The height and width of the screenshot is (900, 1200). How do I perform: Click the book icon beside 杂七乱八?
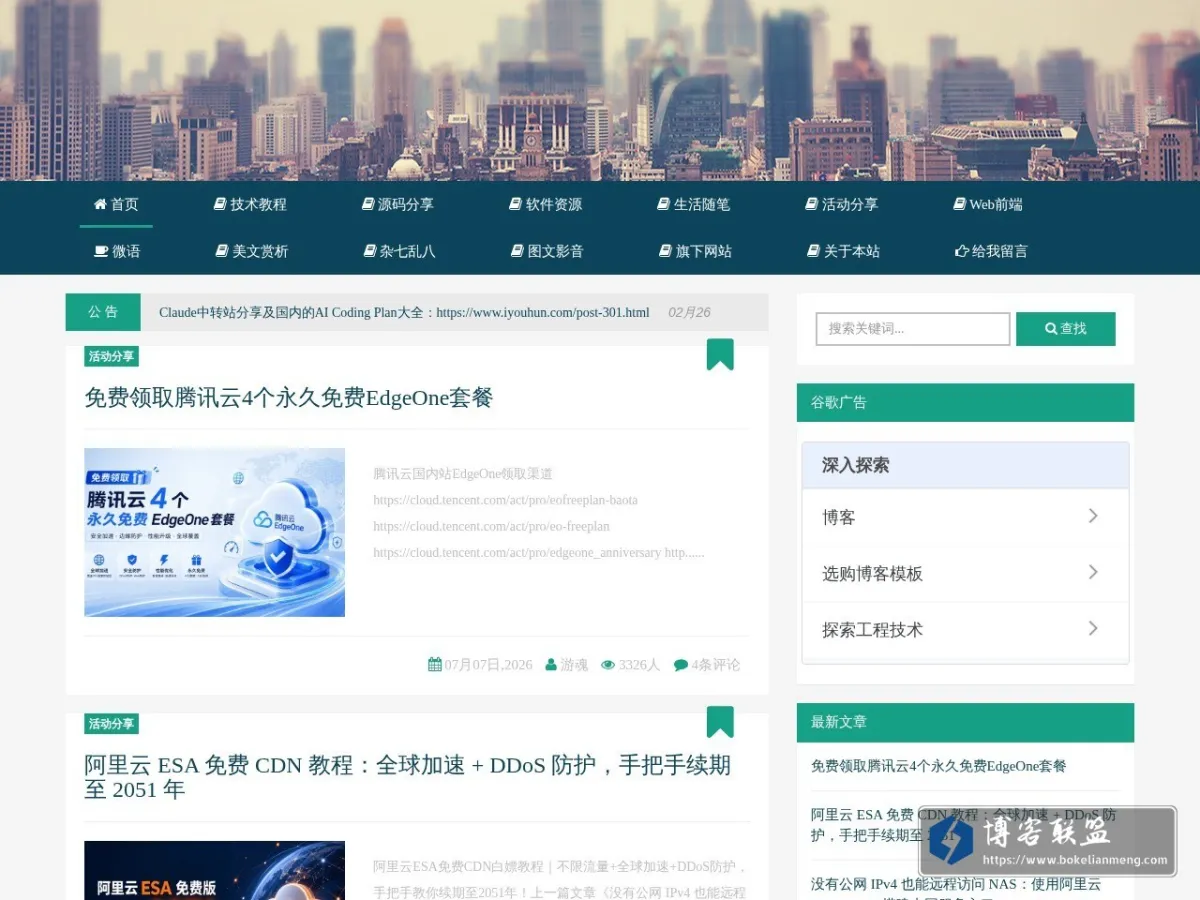[x=370, y=251]
